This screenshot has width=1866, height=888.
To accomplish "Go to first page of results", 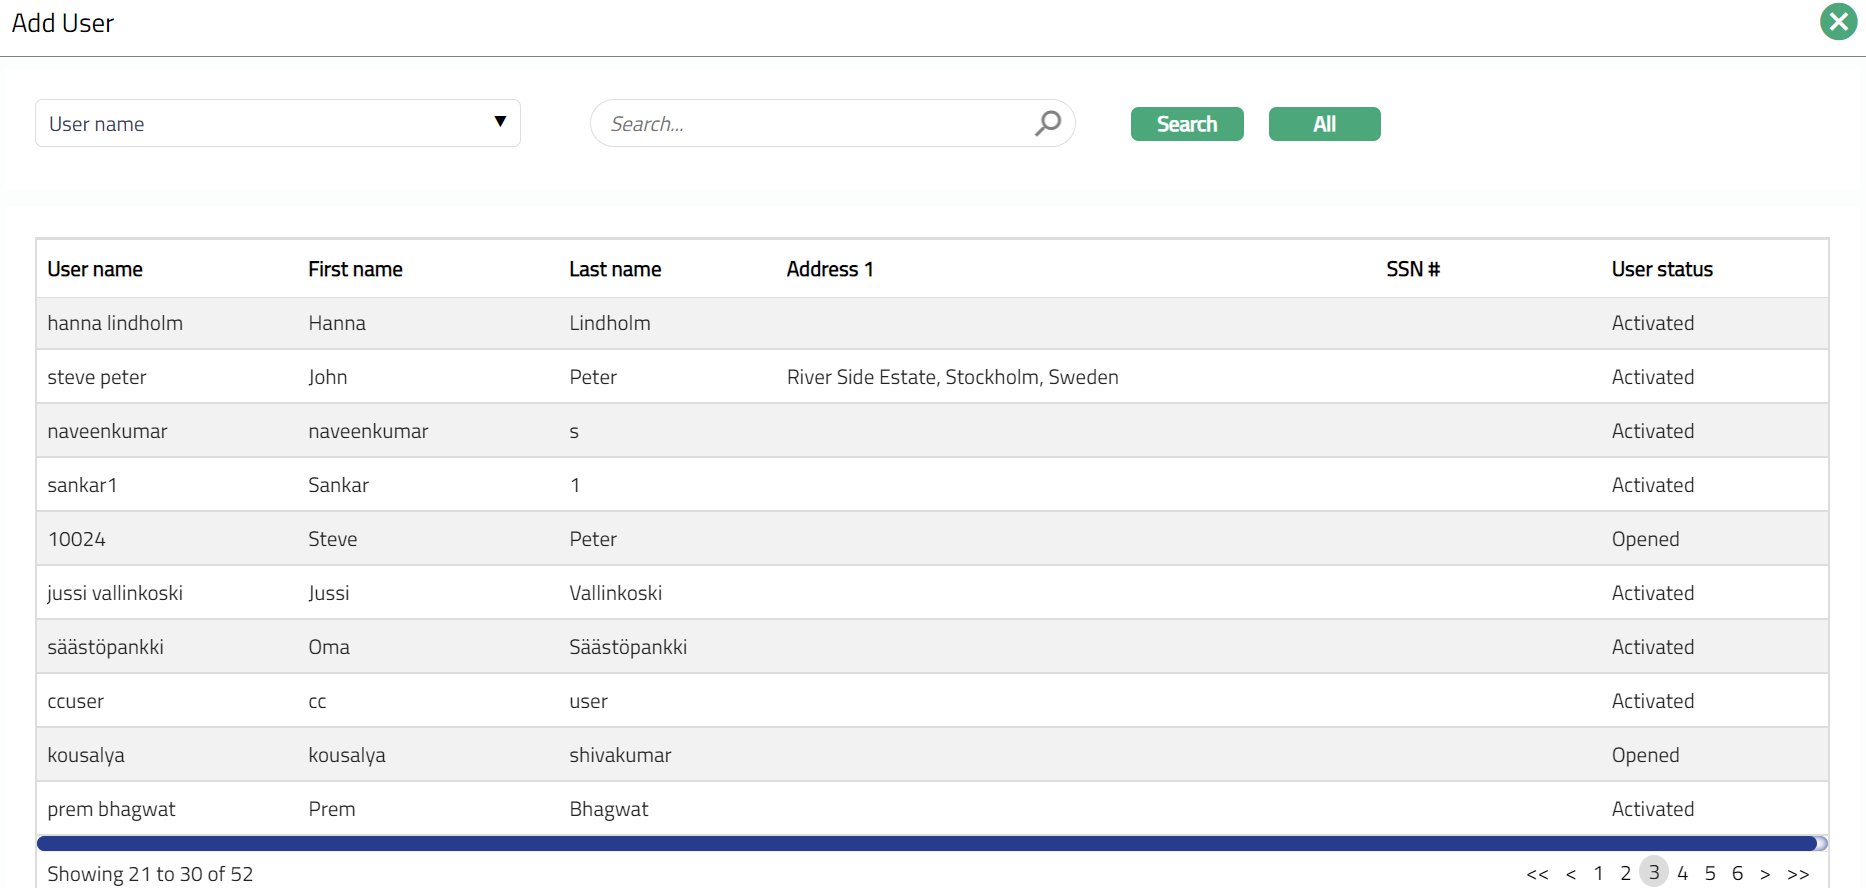I will tap(1537, 874).
